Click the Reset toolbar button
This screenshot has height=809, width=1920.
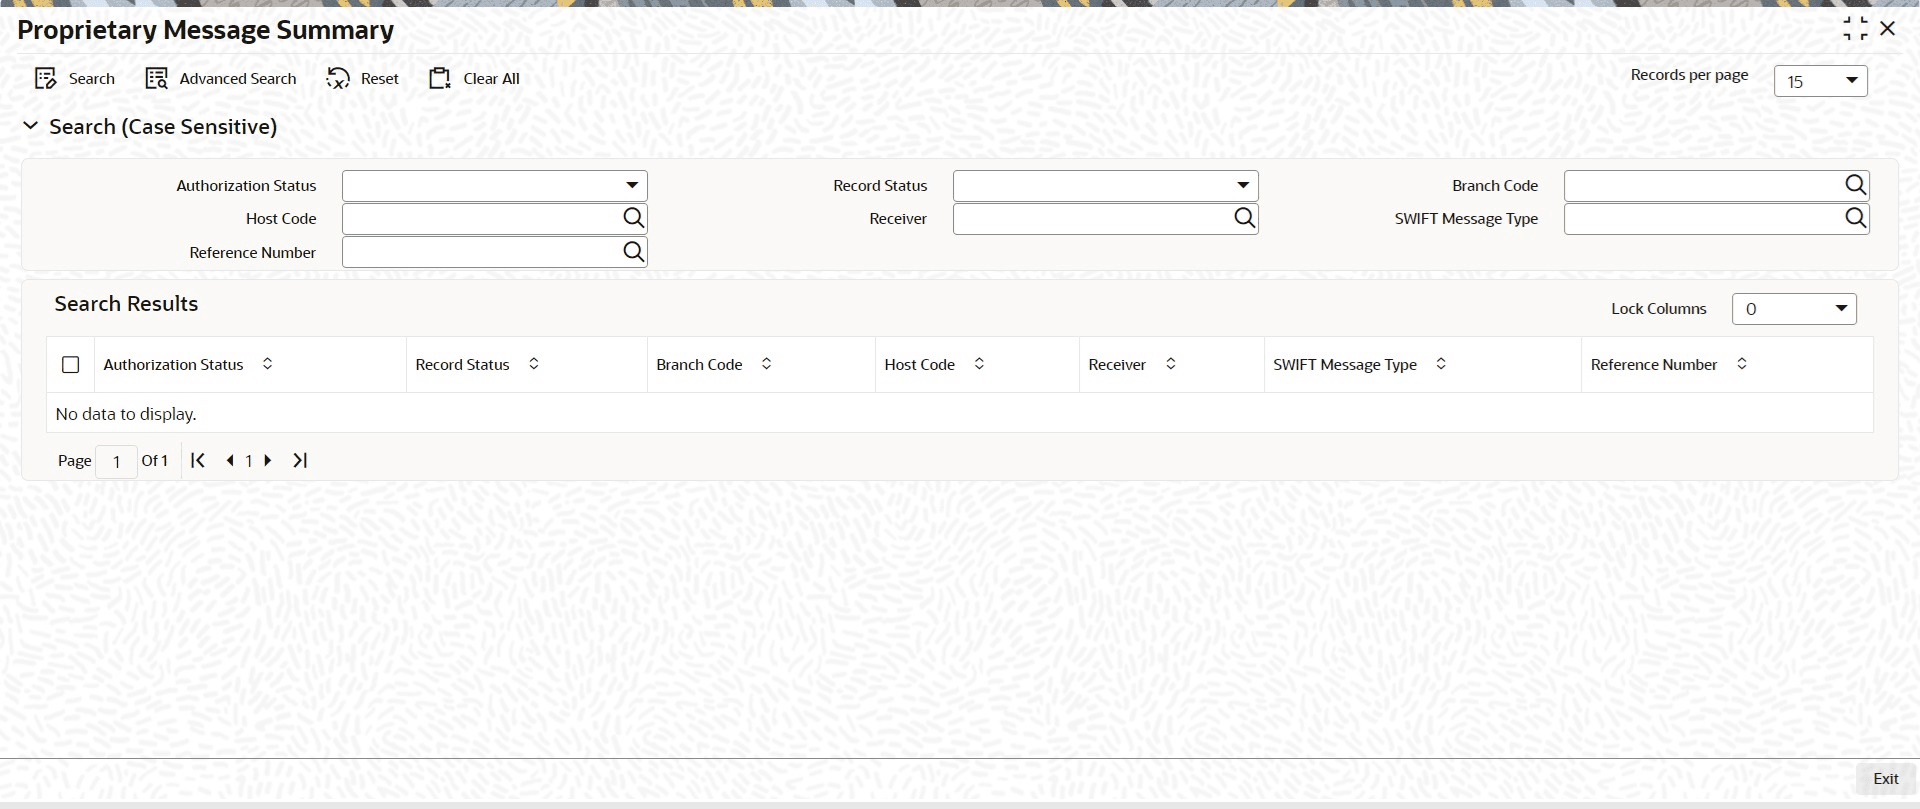click(362, 79)
